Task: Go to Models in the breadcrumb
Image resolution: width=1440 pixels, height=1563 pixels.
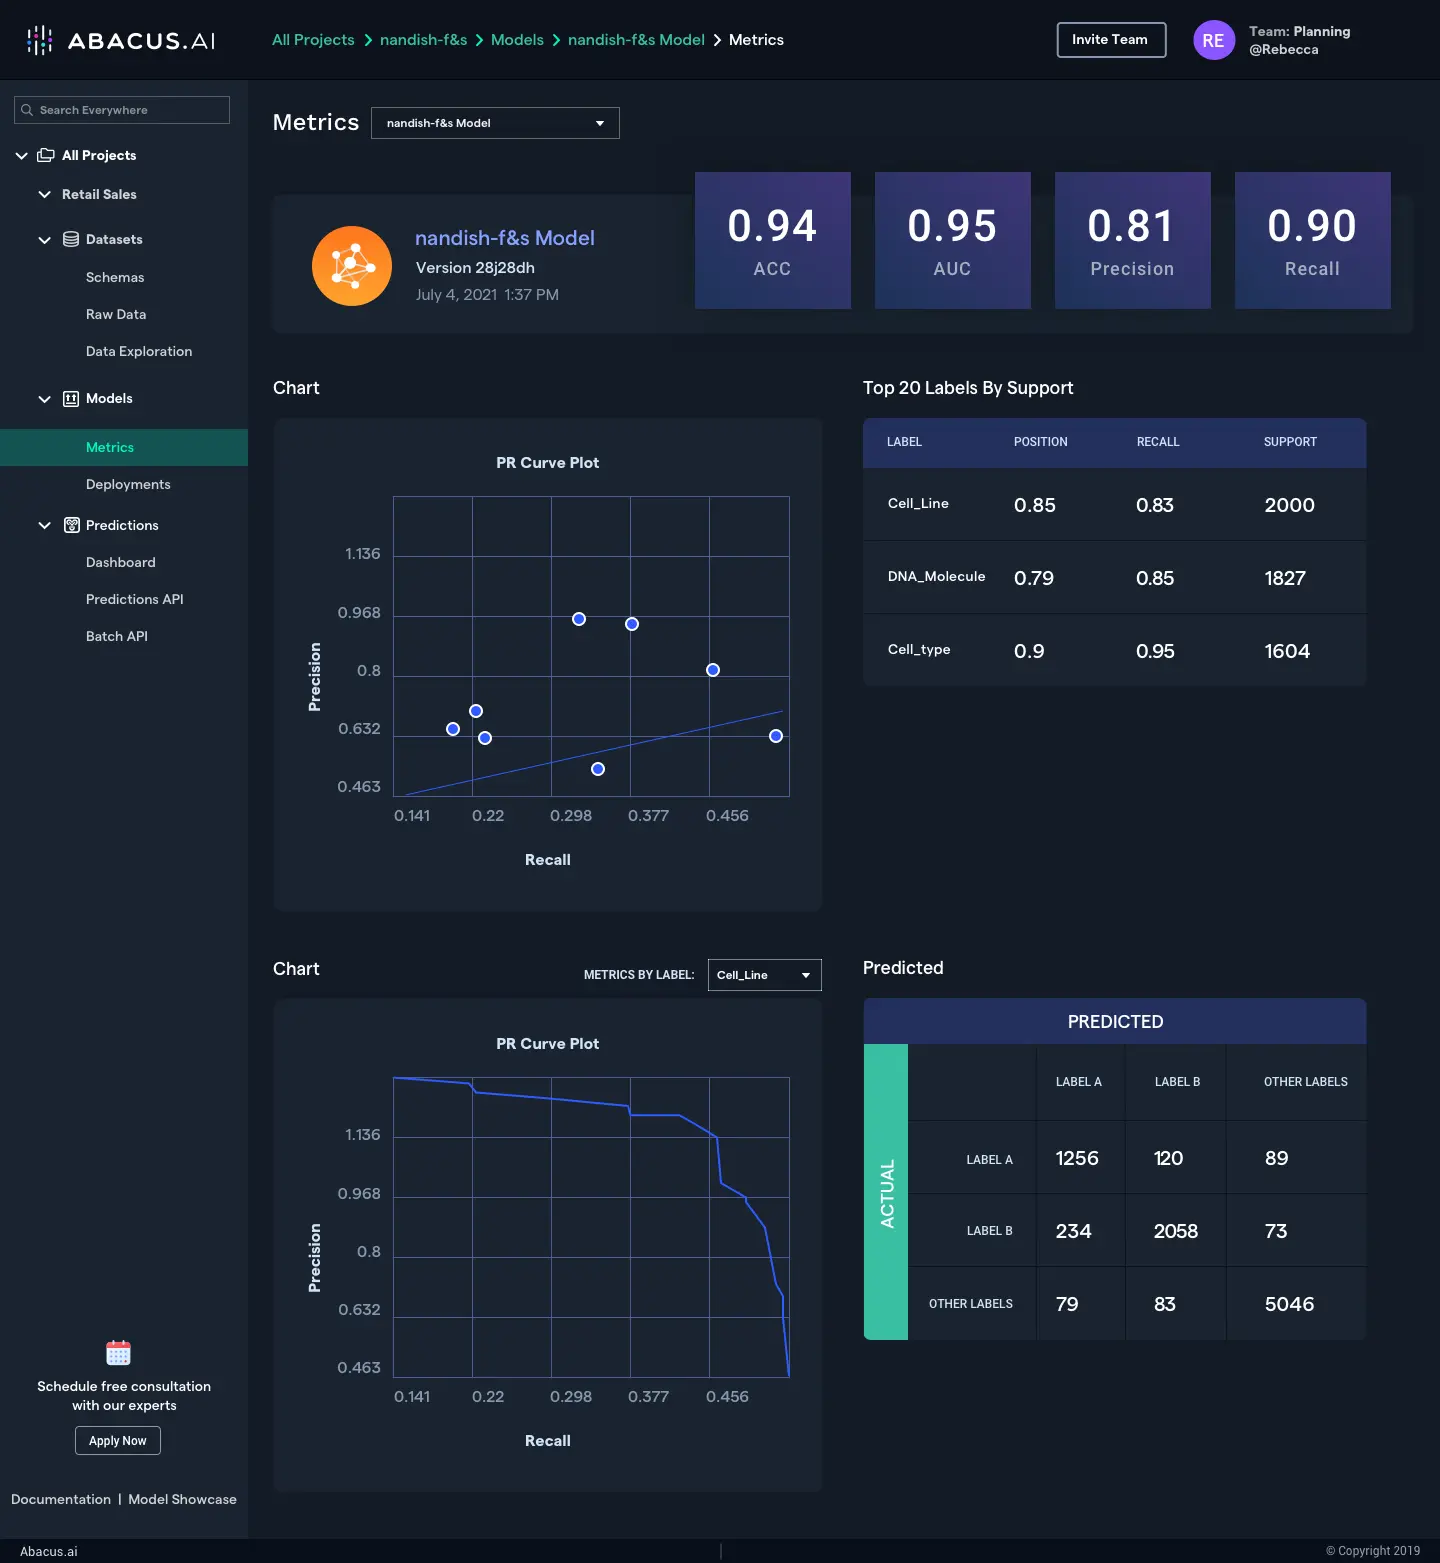Action: pos(517,40)
